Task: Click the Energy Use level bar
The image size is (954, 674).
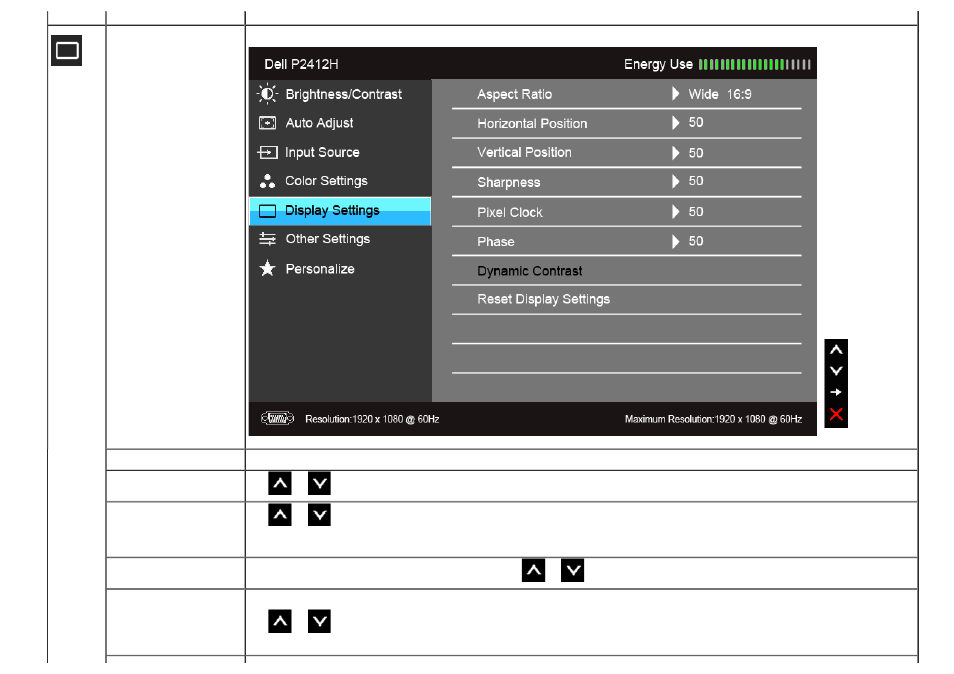Action: tap(754, 64)
